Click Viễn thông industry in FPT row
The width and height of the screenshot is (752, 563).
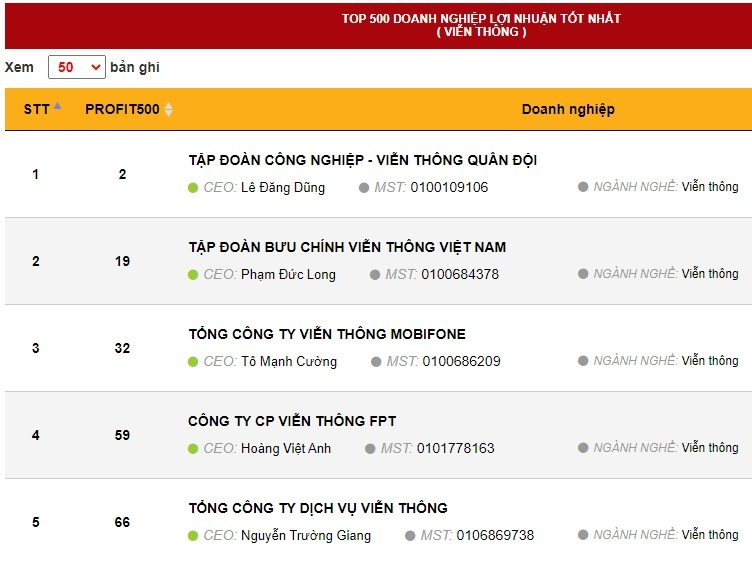[x=710, y=448]
